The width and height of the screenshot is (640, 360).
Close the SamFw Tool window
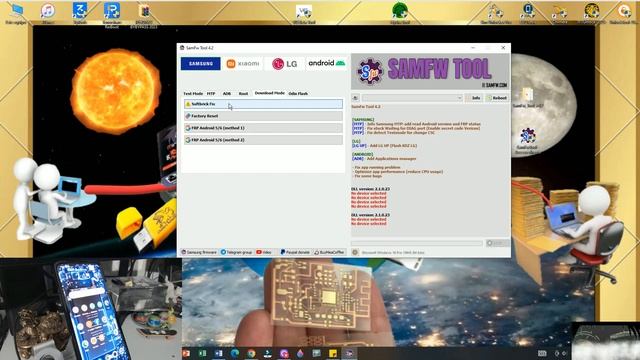point(503,48)
